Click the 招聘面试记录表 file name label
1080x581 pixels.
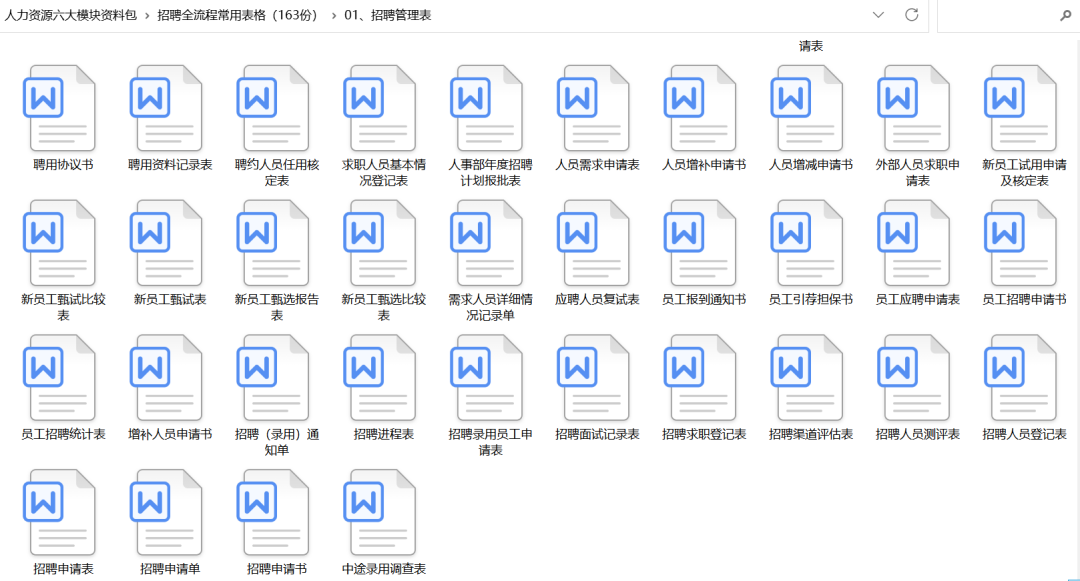[597, 434]
